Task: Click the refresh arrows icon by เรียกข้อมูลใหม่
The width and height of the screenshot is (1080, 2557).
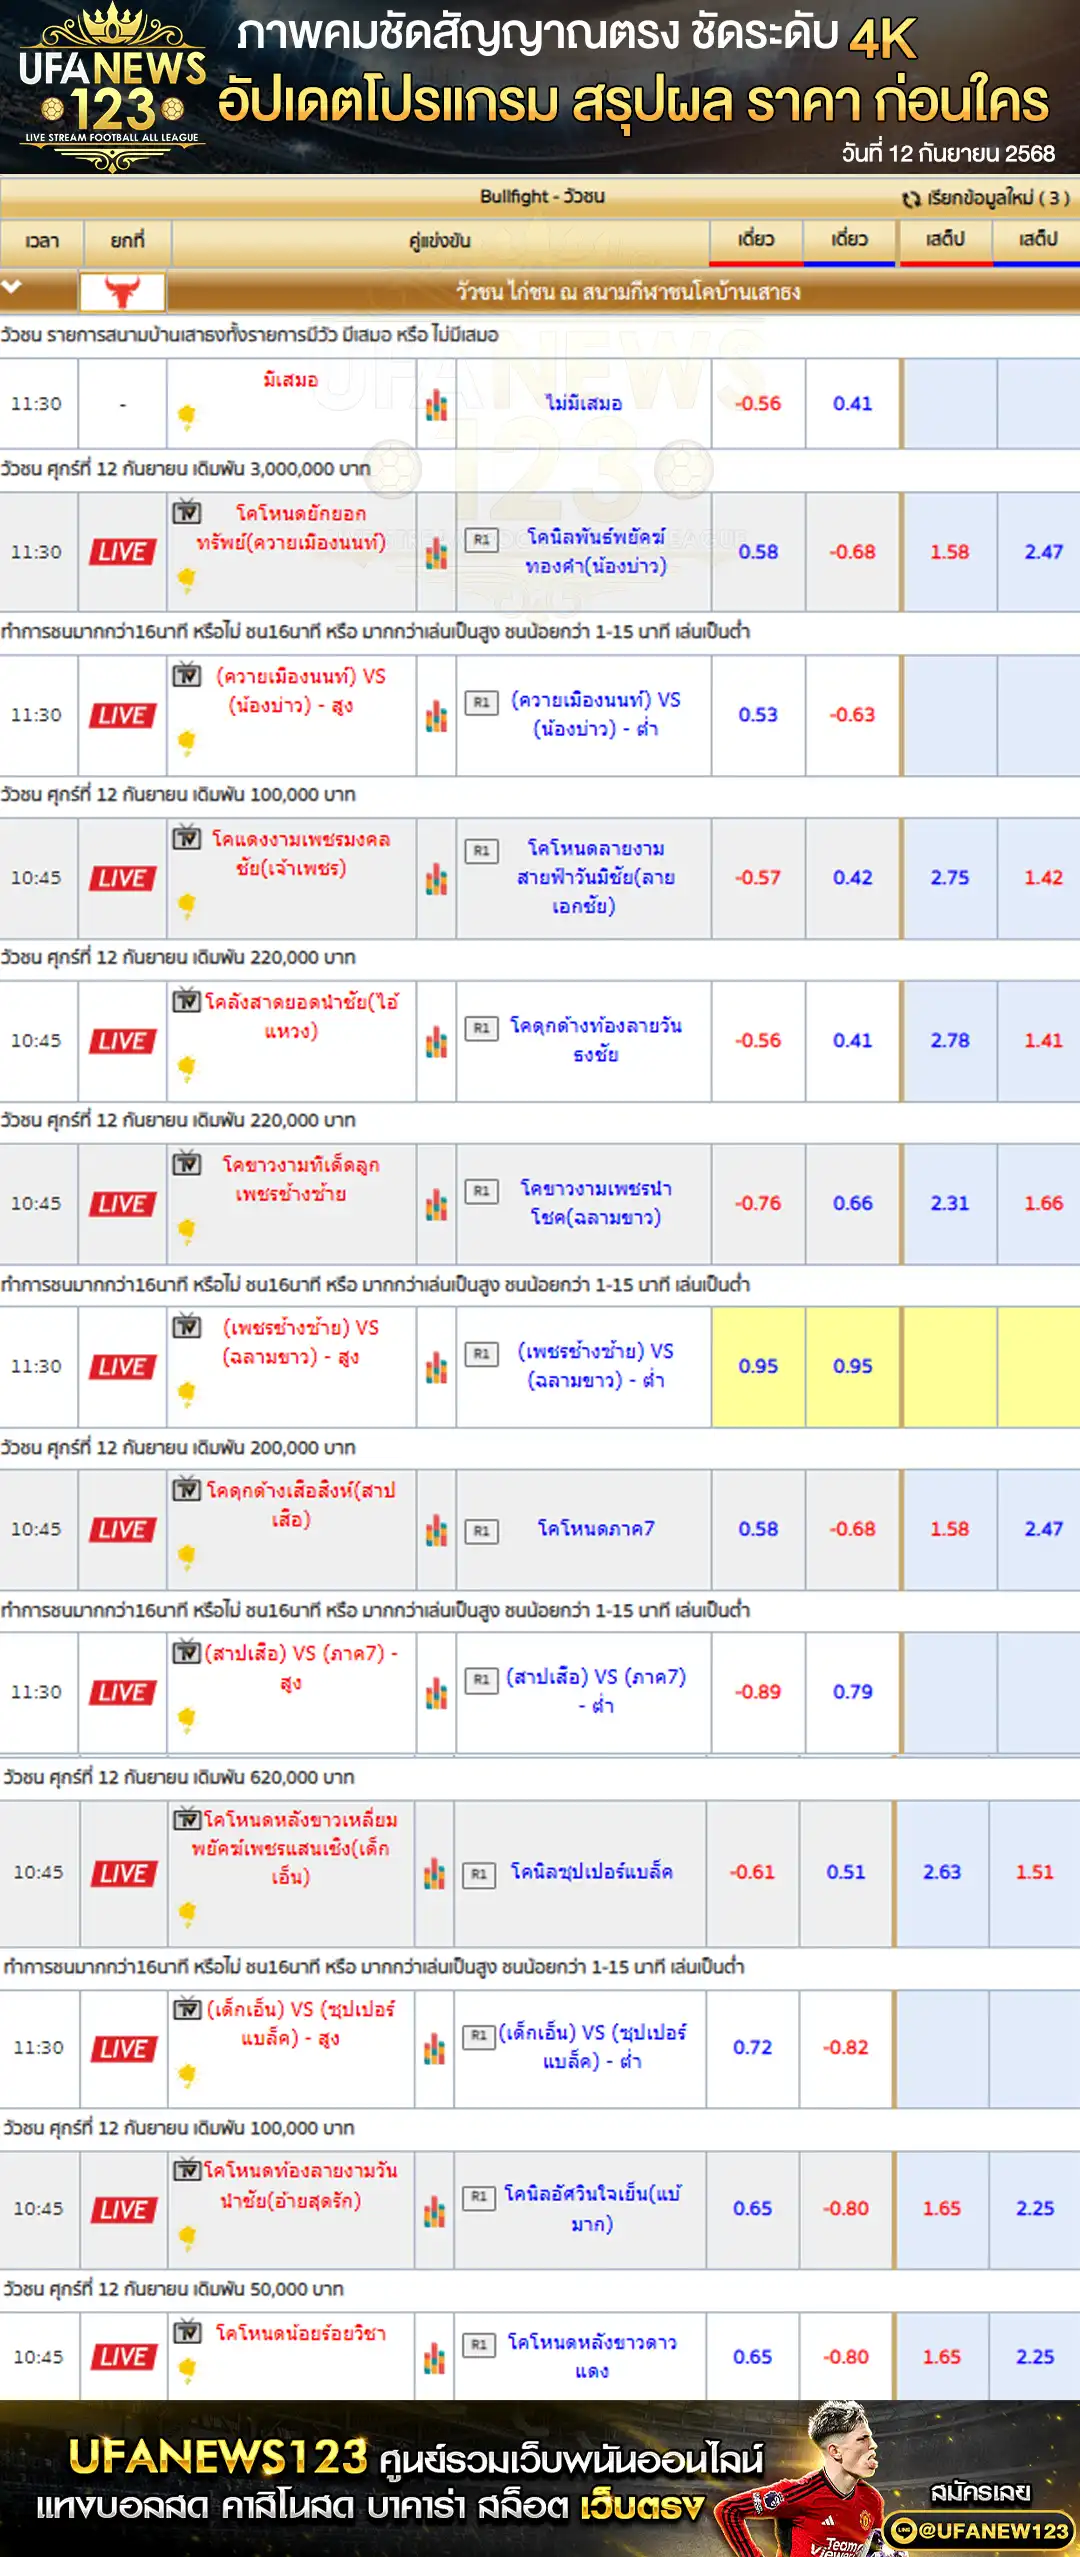Action: pyautogui.click(x=911, y=198)
